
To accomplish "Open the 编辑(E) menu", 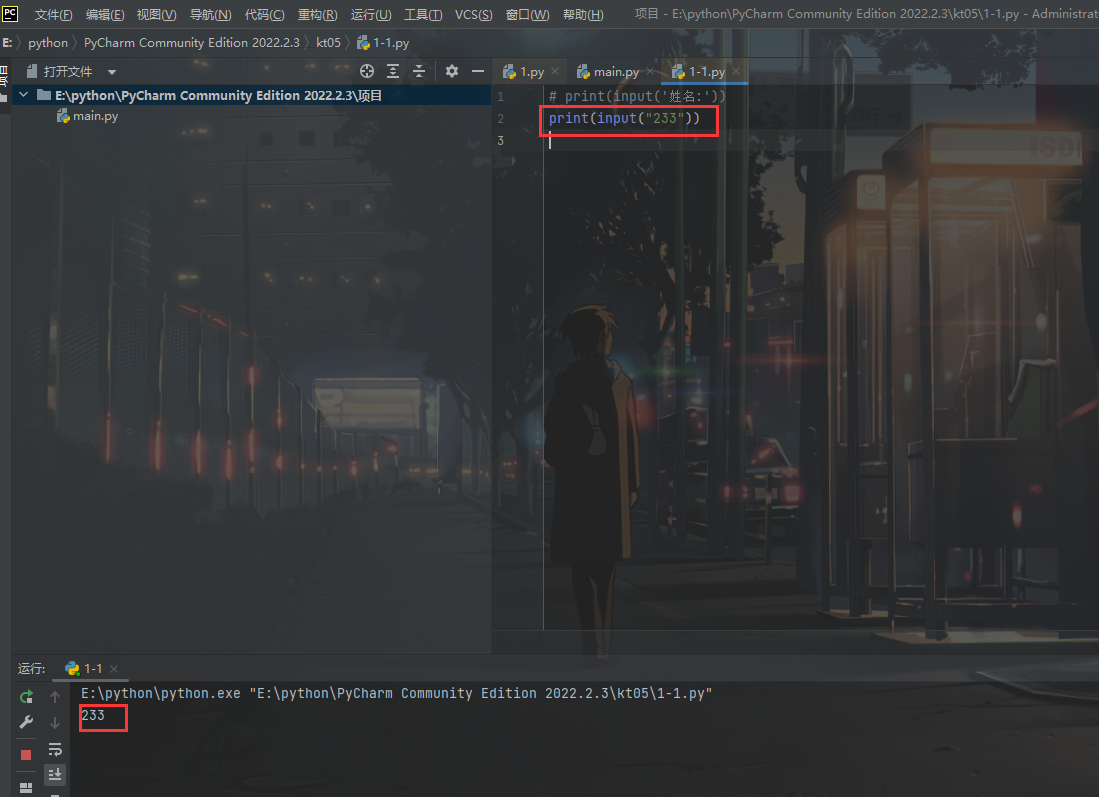I will pos(104,15).
